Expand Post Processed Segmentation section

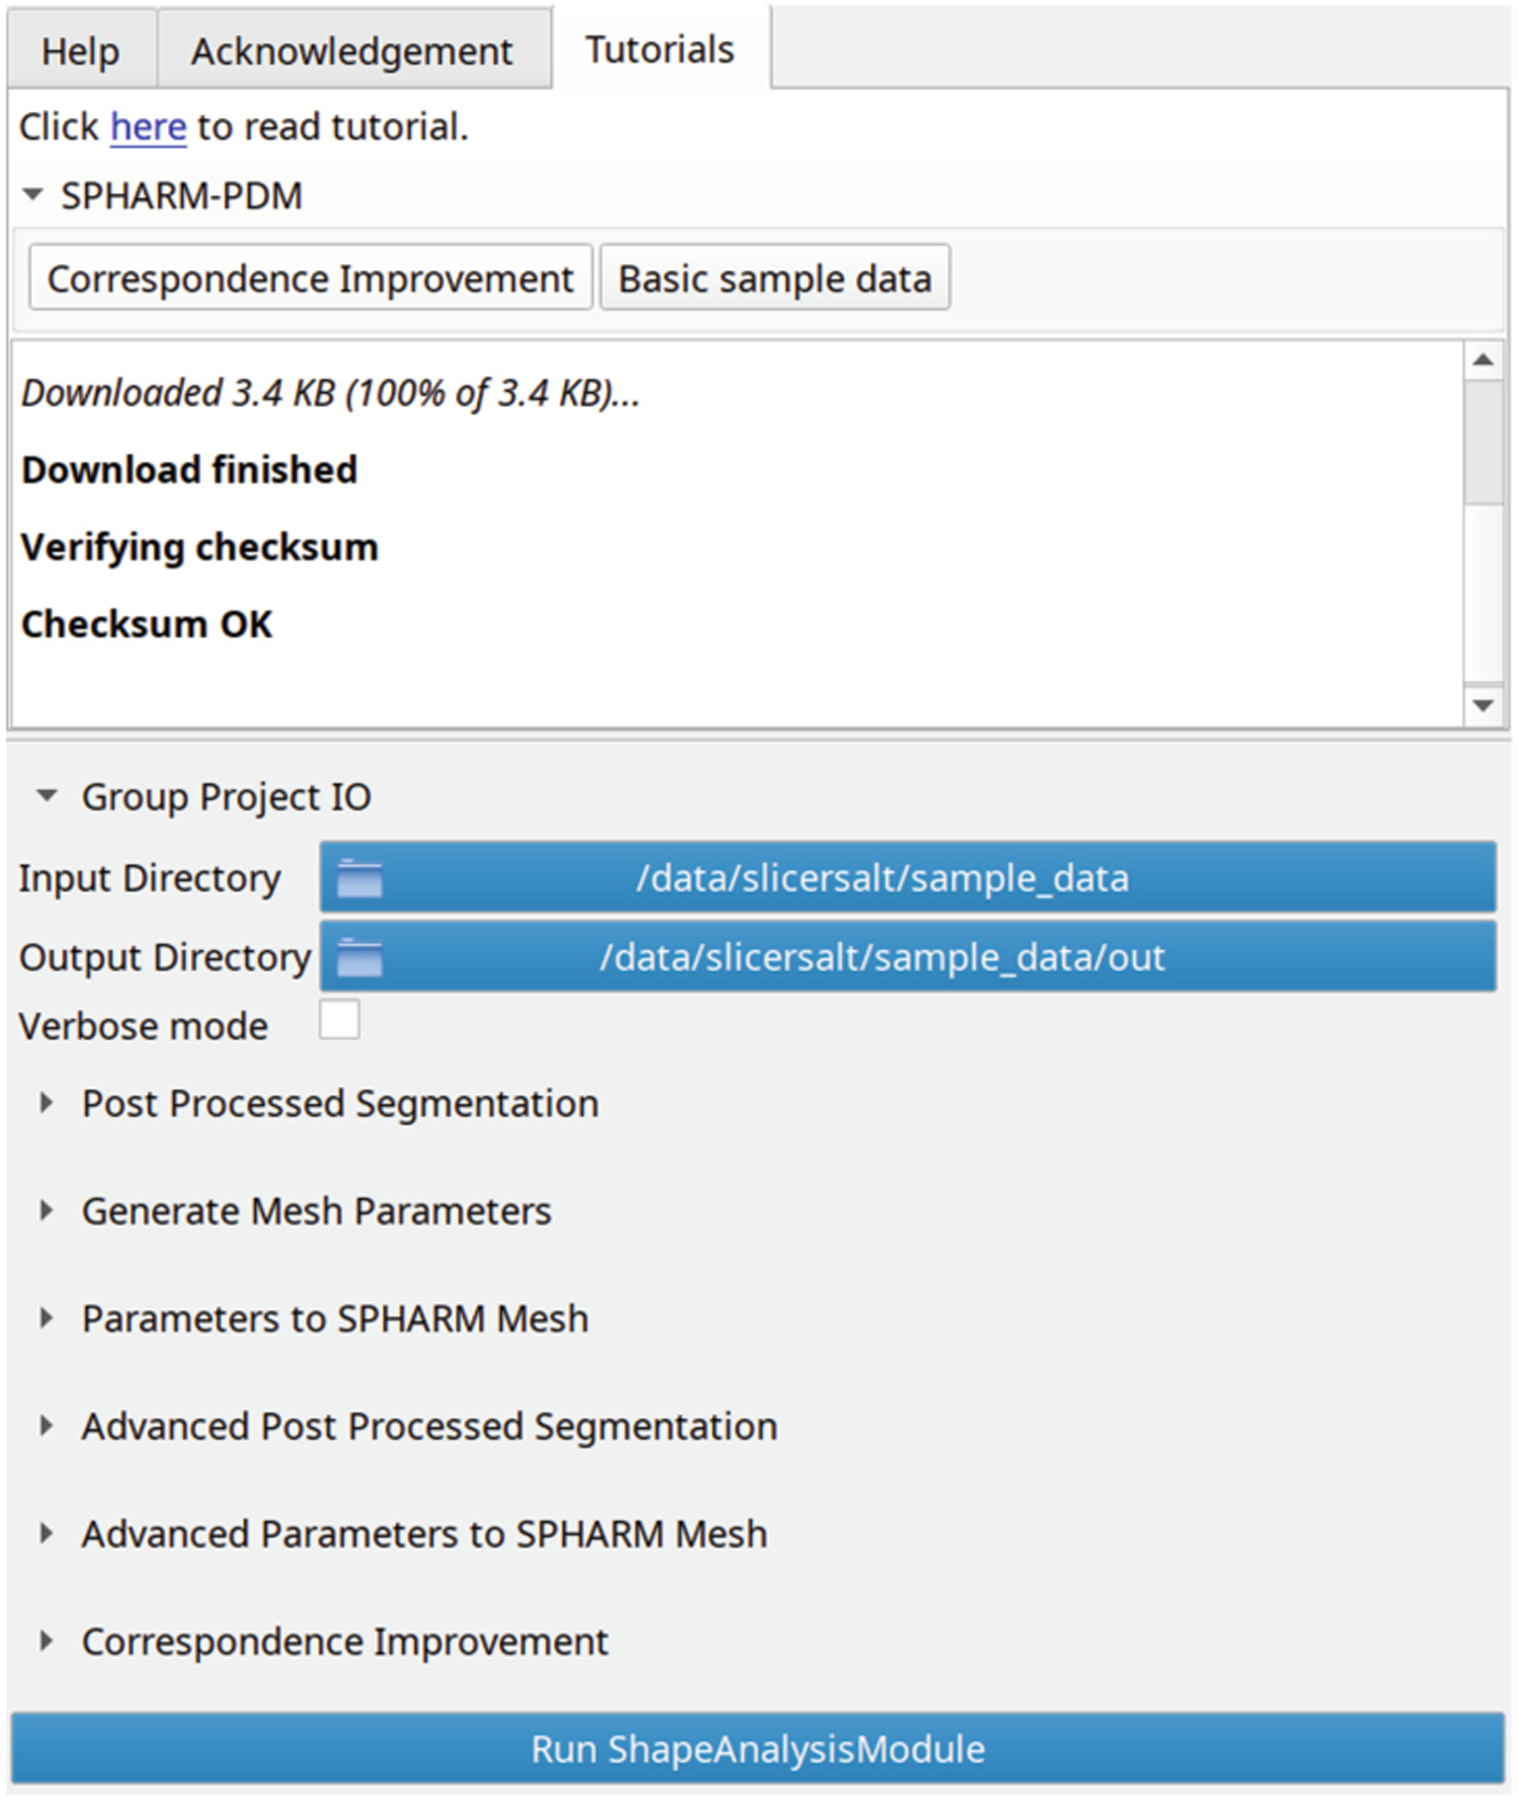46,1103
